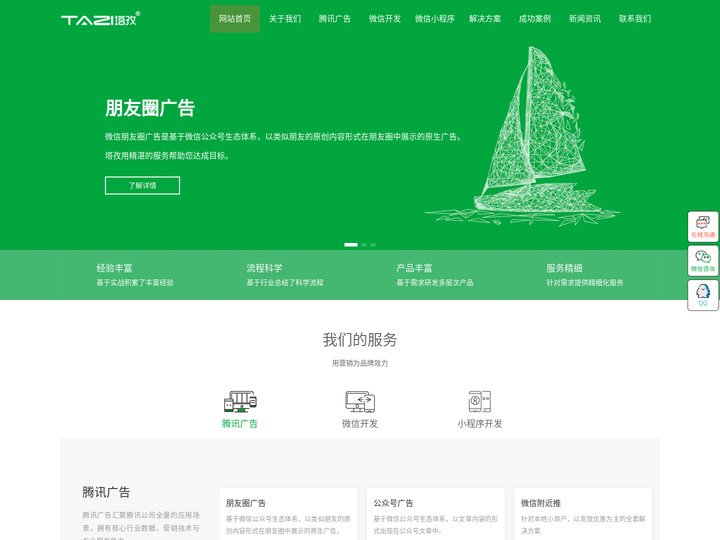Open the 在线沟通 chat widget icon

703,226
